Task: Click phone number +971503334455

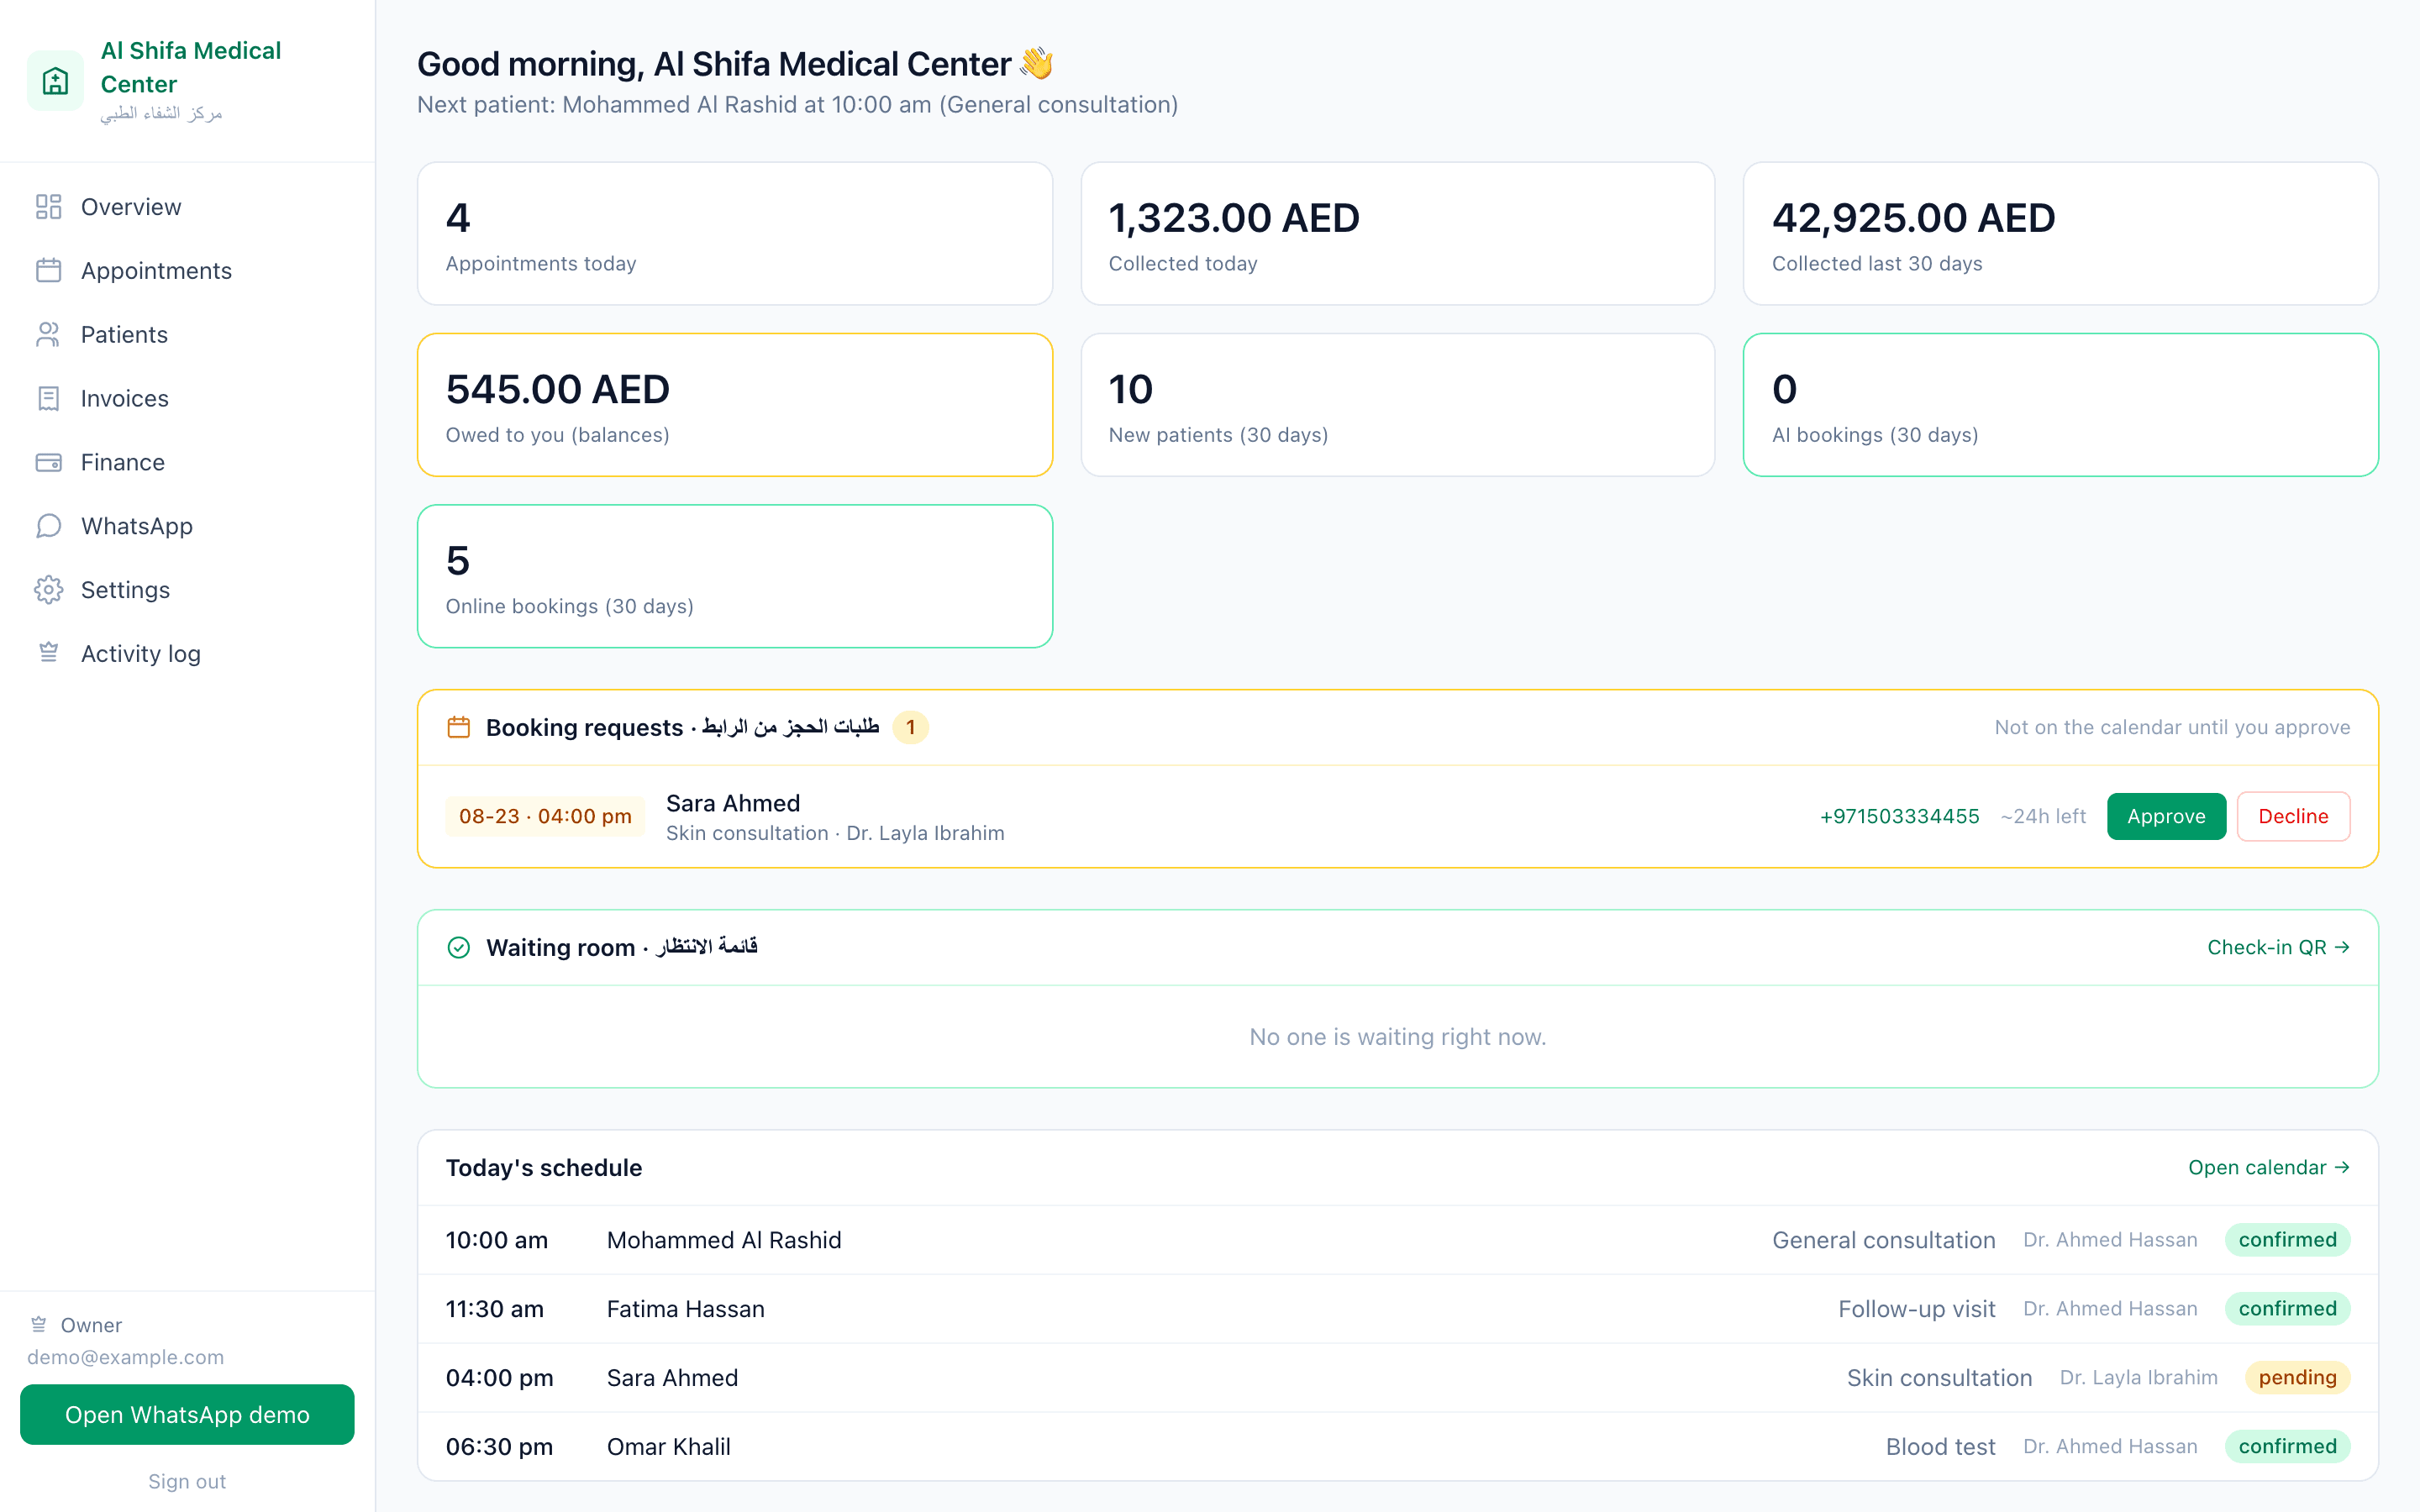Action: (1899, 816)
